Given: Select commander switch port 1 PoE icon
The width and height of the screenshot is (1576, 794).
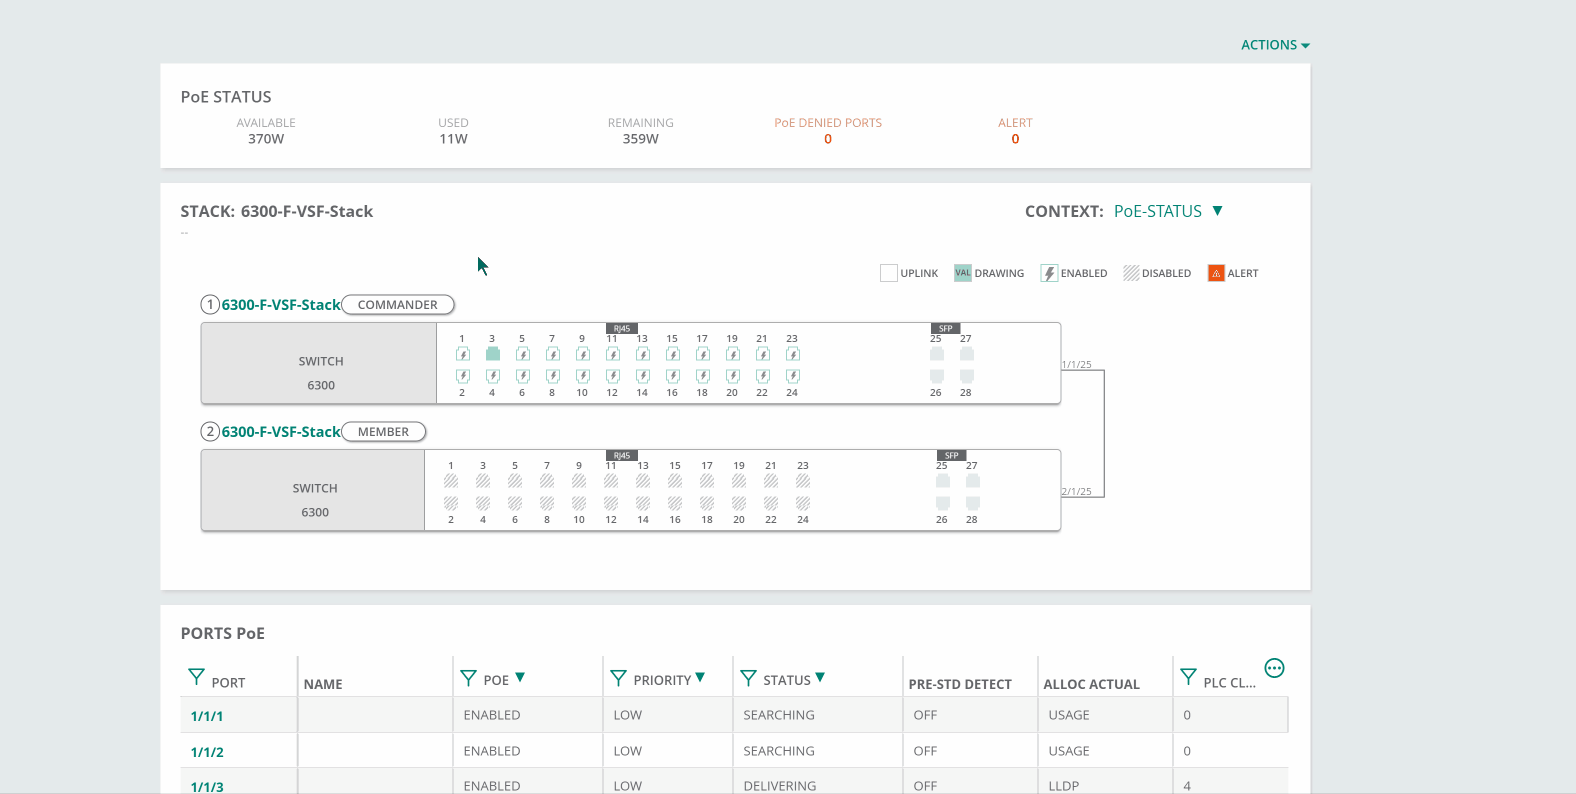Looking at the screenshot, I should coord(462,354).
